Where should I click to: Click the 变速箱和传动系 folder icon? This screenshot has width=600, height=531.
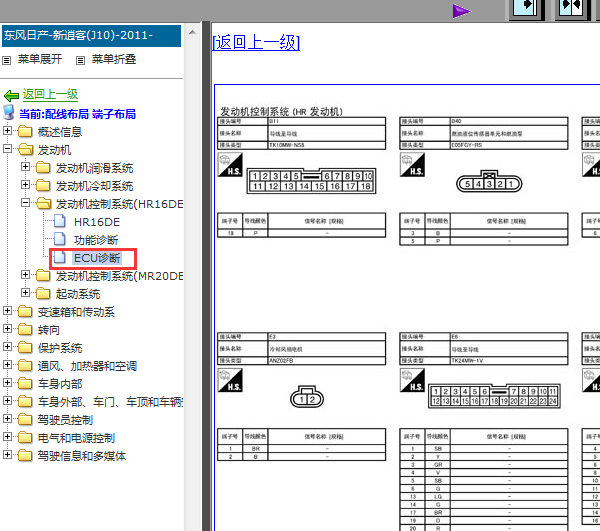point(25,311)
